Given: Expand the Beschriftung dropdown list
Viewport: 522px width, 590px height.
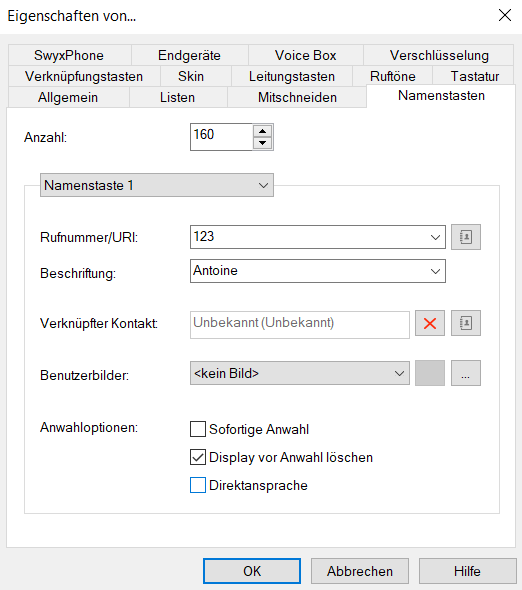Looking at the screenshot, I should point(435,271).
